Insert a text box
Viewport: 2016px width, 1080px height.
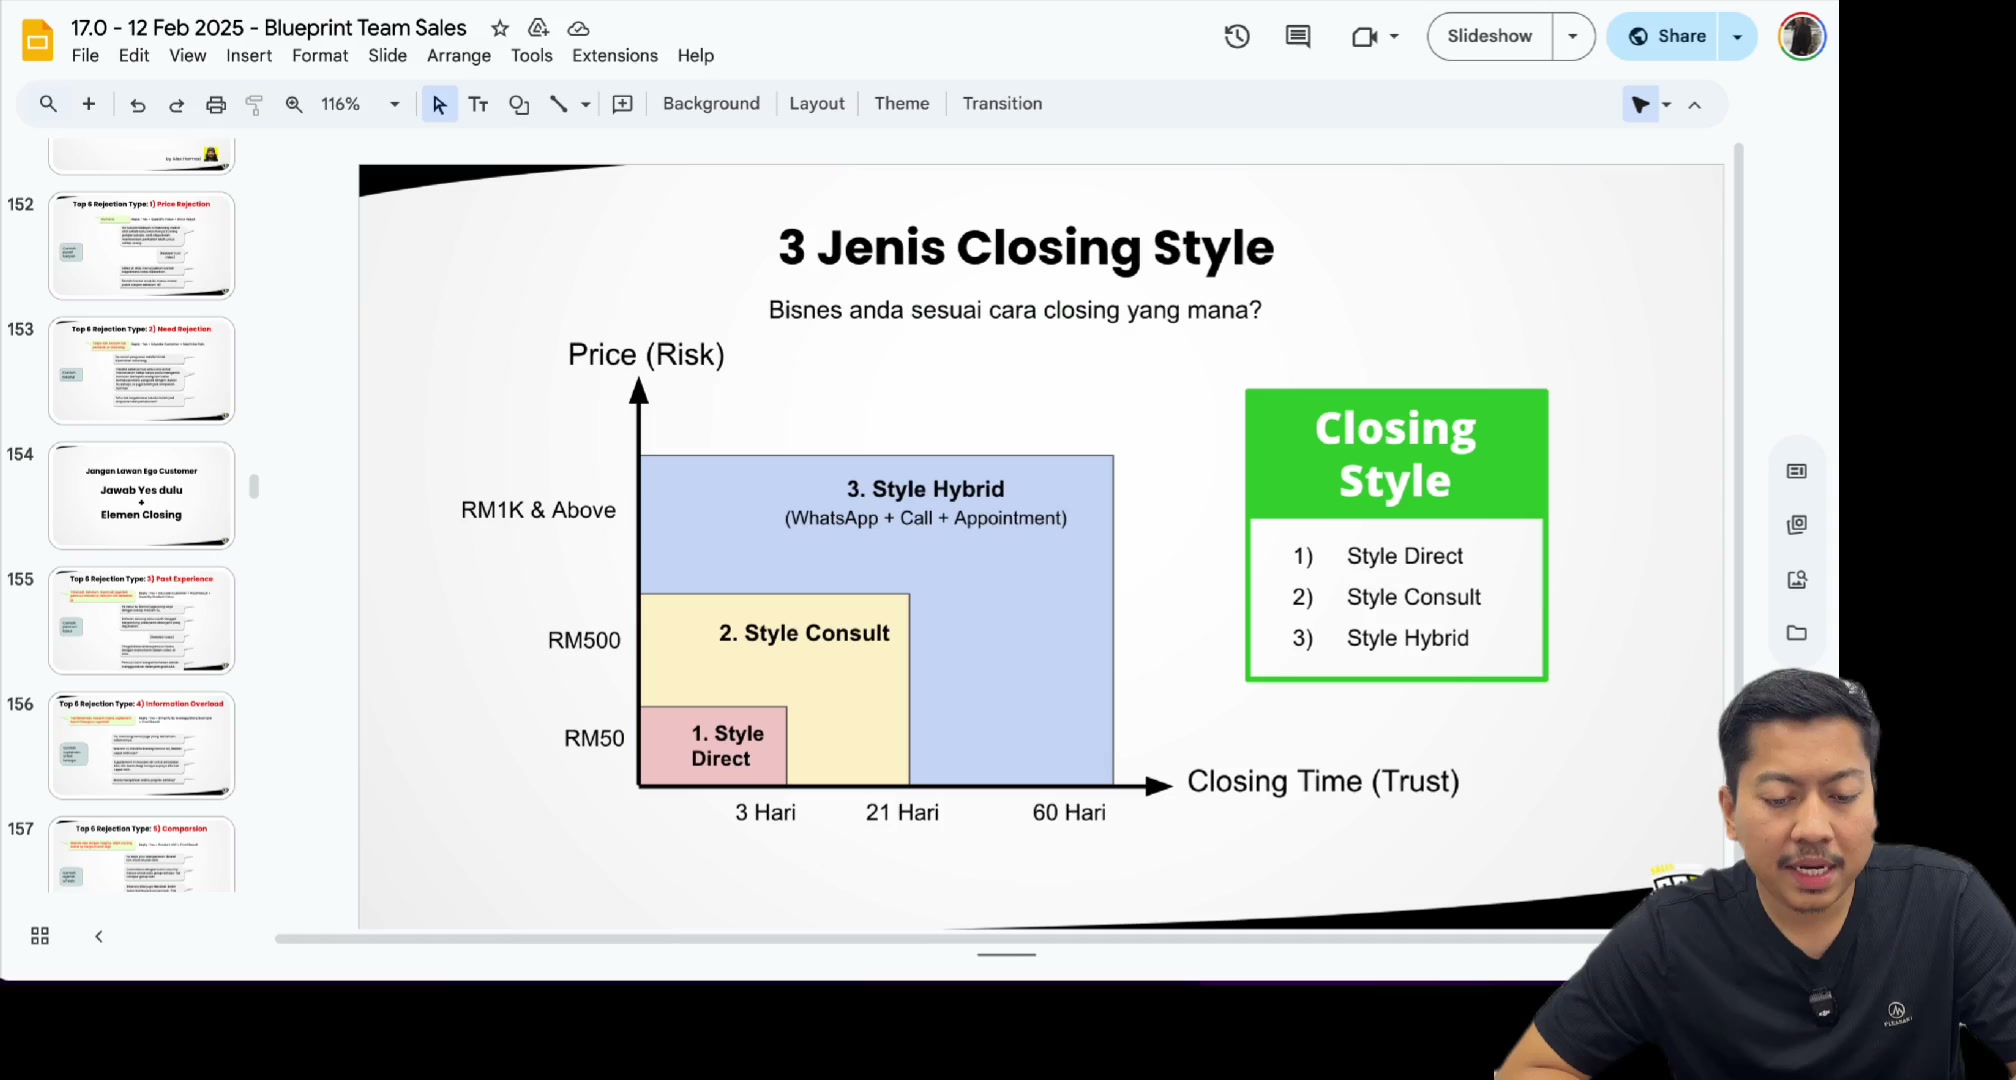[478, 104]
